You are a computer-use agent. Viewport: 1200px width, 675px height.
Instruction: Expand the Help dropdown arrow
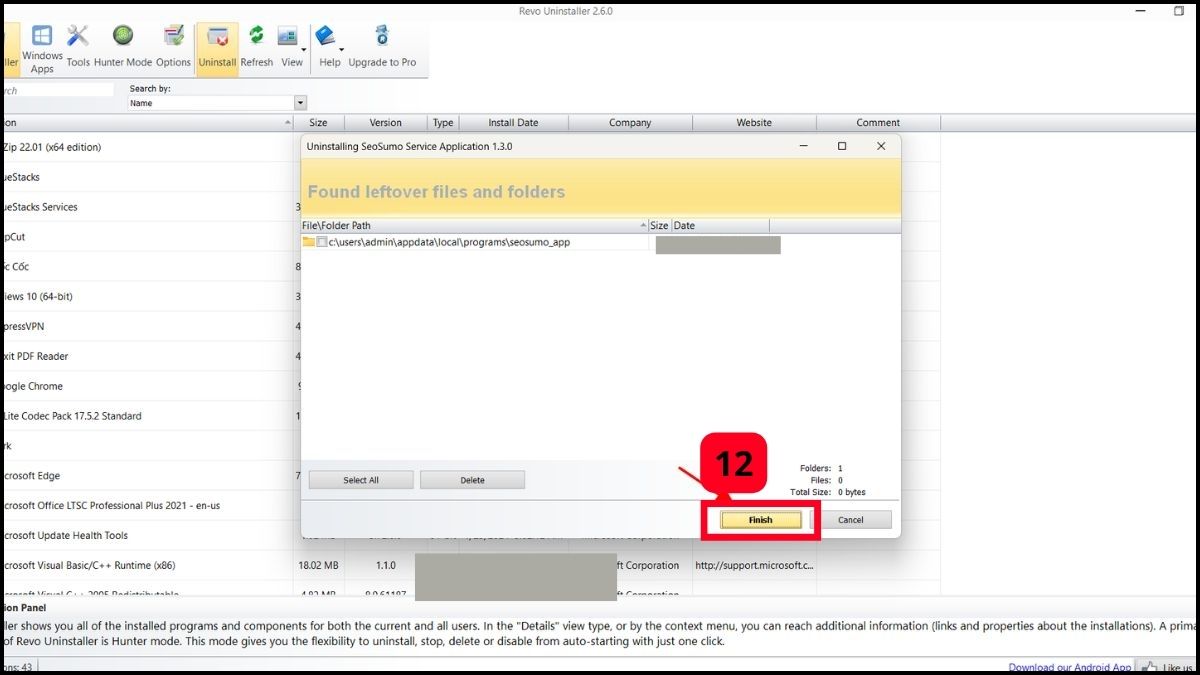click(342, 48)
